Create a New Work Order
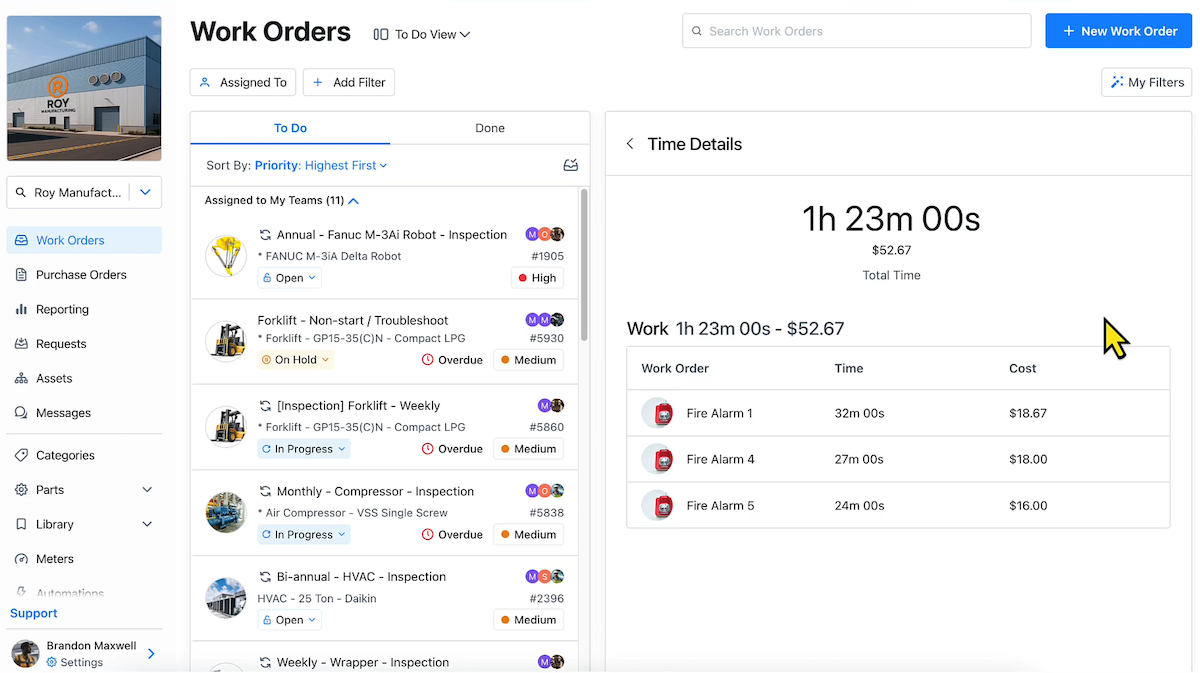The width and height of the screenshot is (1200, 673). [x=1118, y=31]
